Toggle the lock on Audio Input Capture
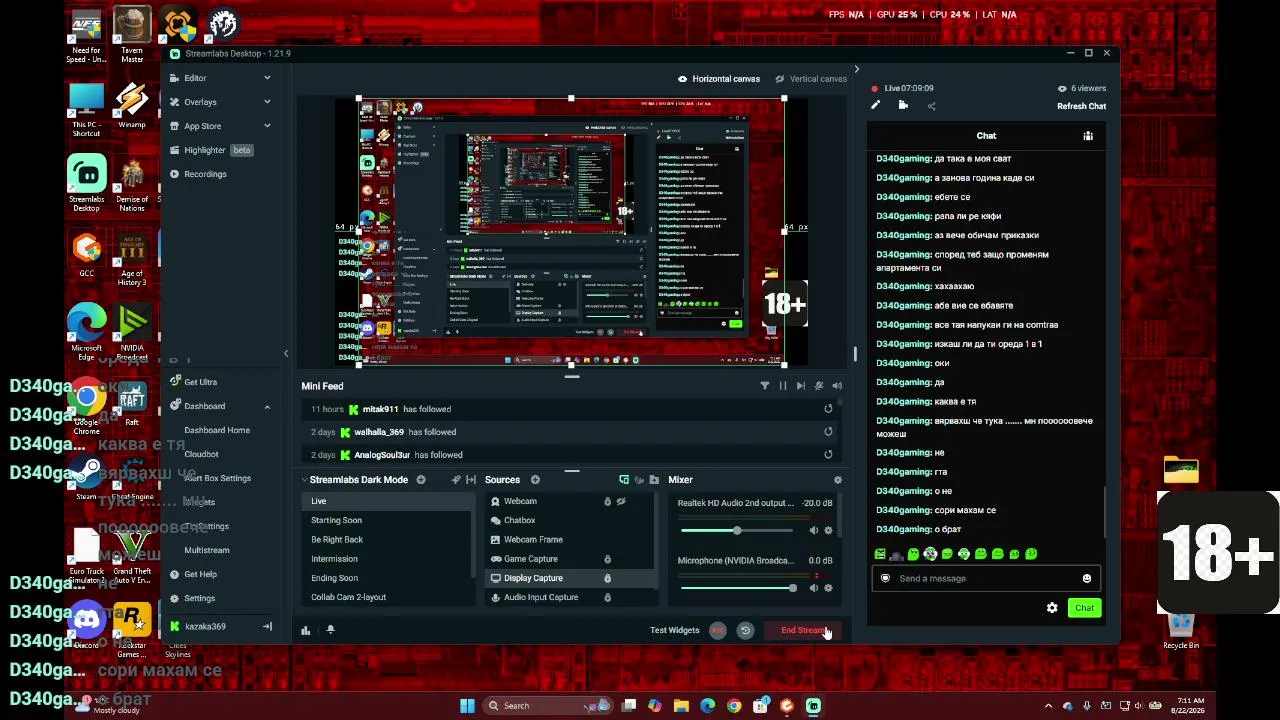Screen dimensions: 1280x720 tap(607, 597)
